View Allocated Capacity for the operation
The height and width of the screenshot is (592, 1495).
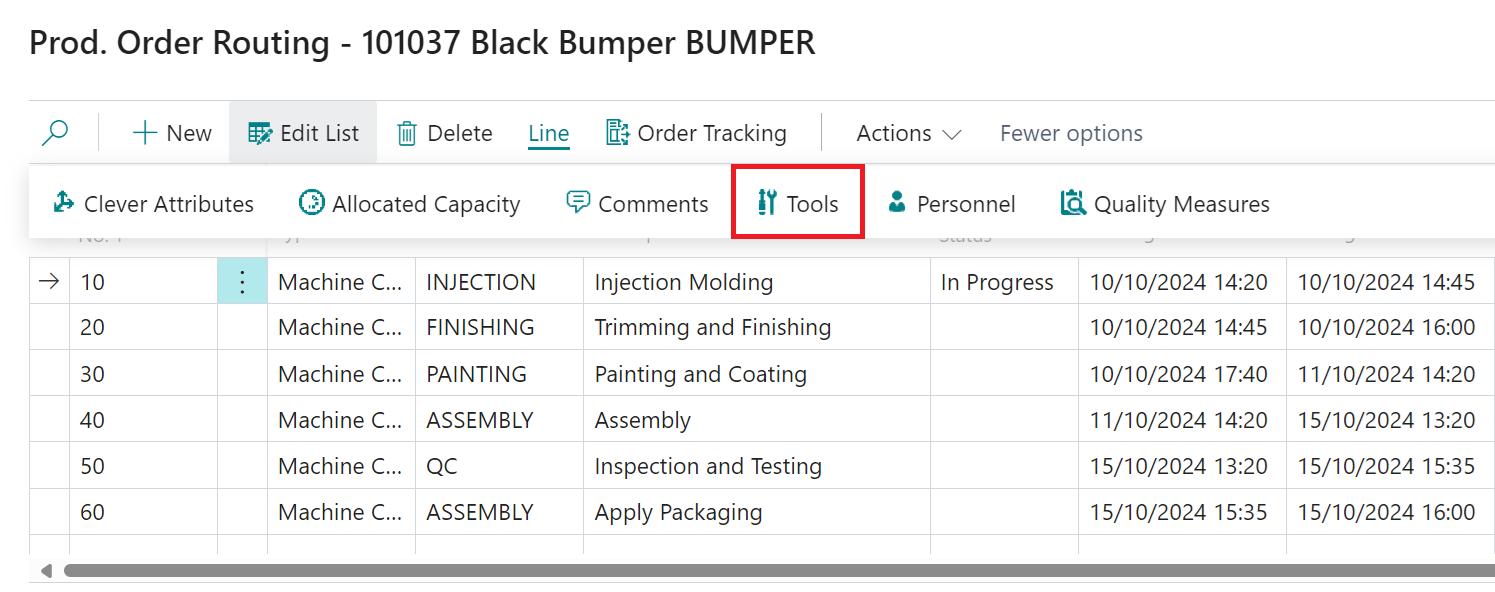coord(409,203)
